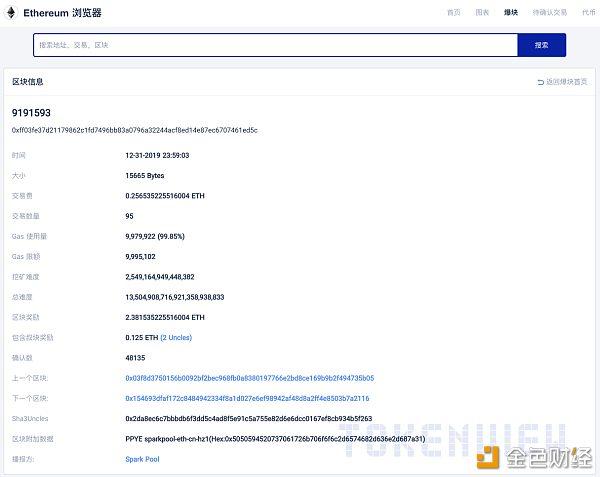Click the Ethereum 浏览器 site title
600x477 pixels.
(62, 13)
